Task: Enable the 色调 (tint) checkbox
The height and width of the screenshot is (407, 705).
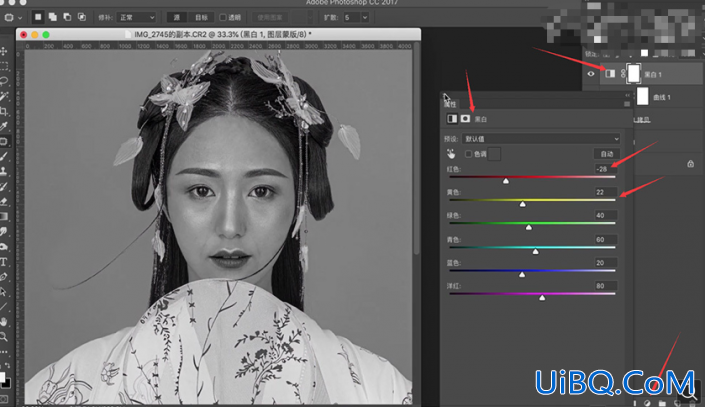Action: 469,154
